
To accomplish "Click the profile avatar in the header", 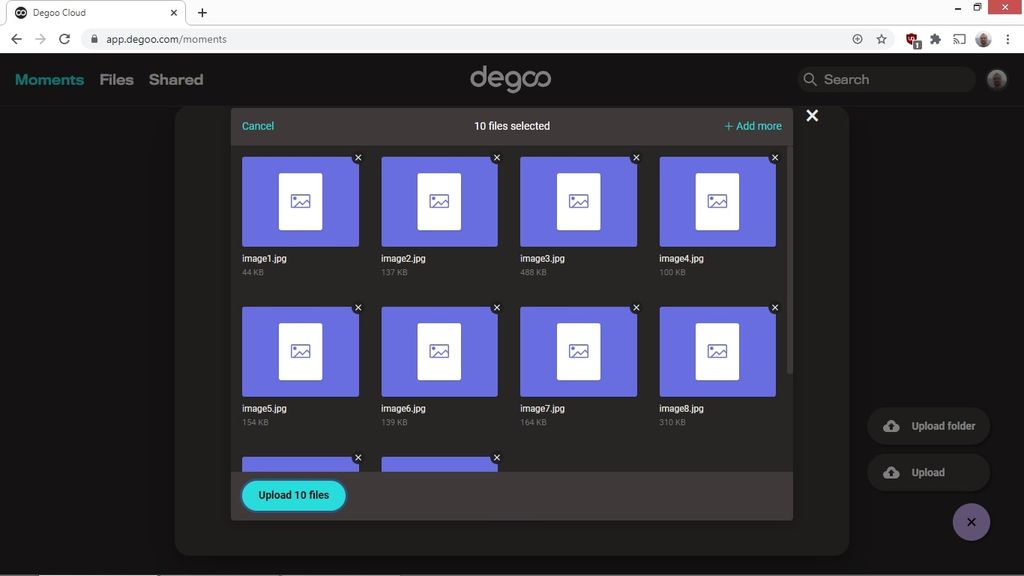I will pos(997,79).
